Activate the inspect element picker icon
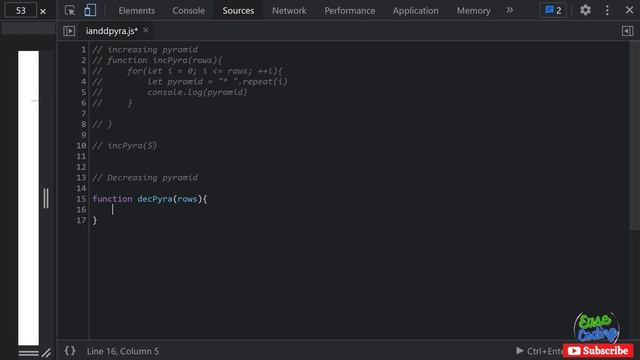Screen dimensions: 640x360 [70, 10]
